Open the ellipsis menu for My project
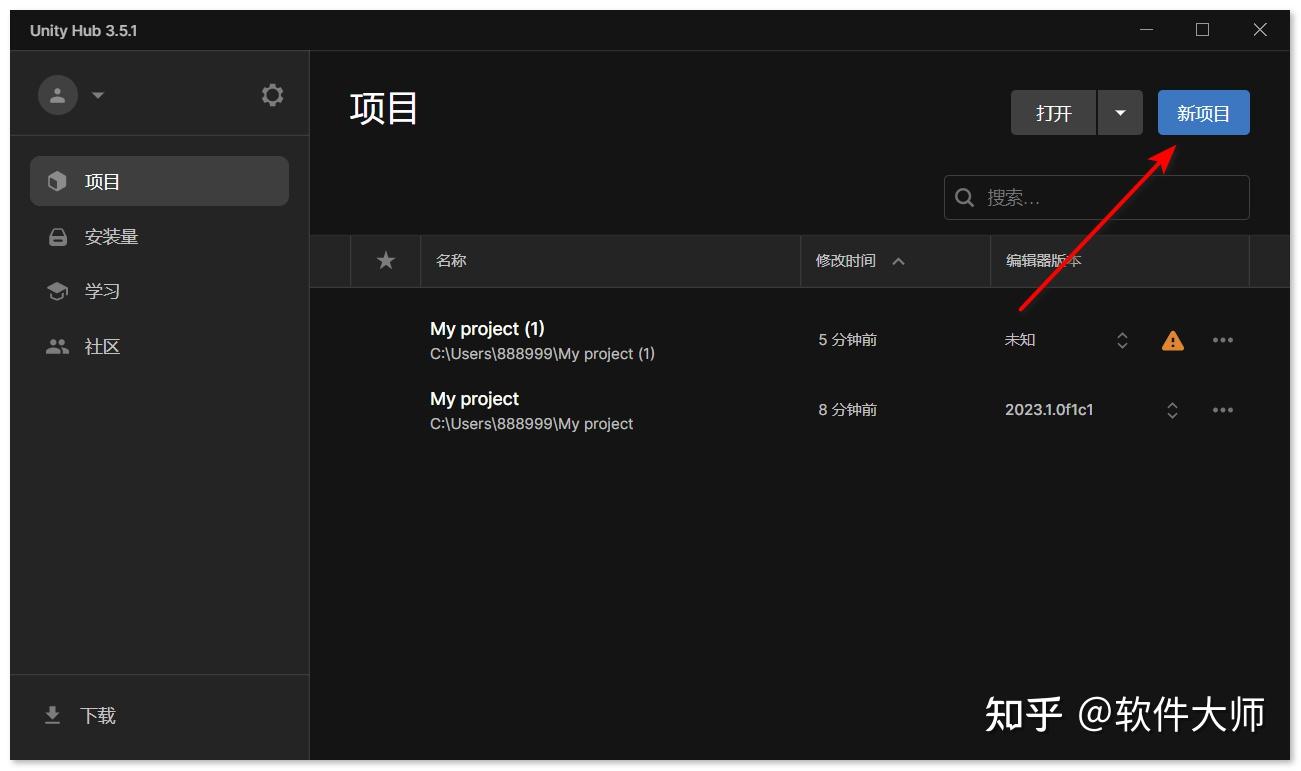This screenshot has height=771, width=1301. 1222,409
